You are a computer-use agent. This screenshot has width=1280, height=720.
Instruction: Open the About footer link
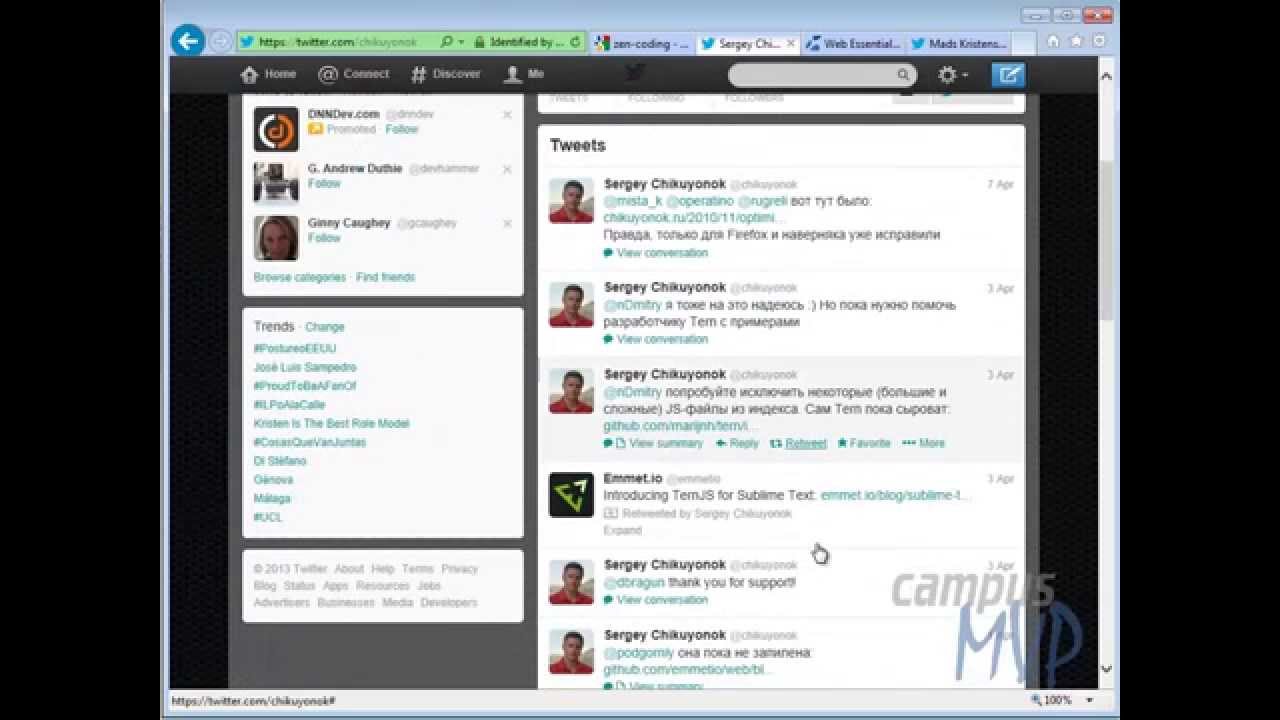(349, 569)
